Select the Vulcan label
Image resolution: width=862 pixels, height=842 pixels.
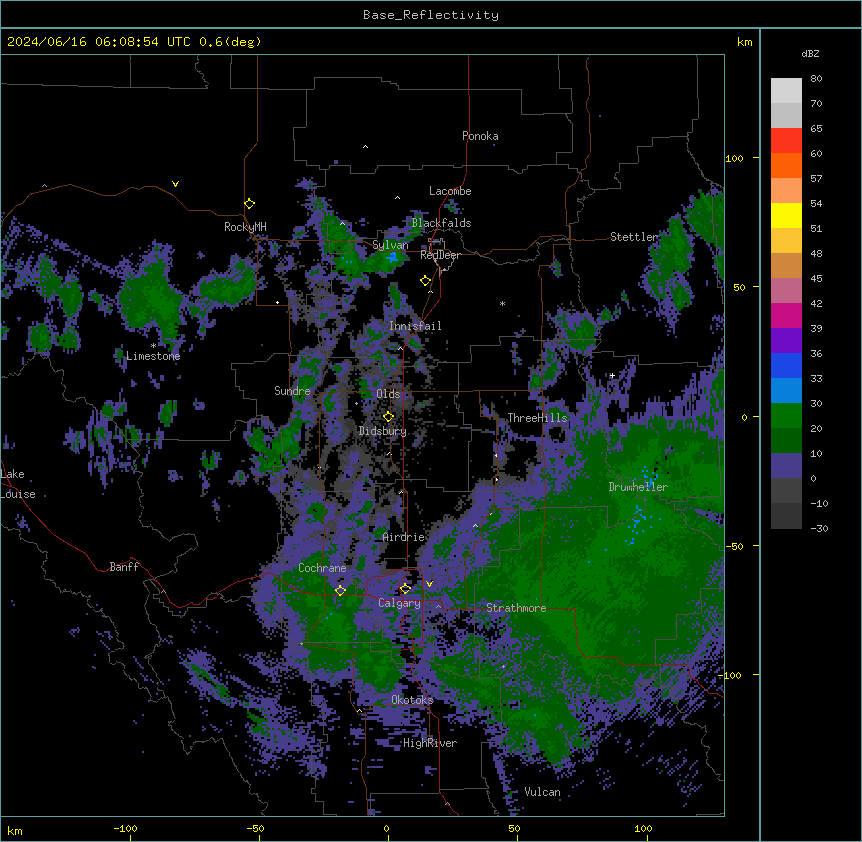coord(542,792)
